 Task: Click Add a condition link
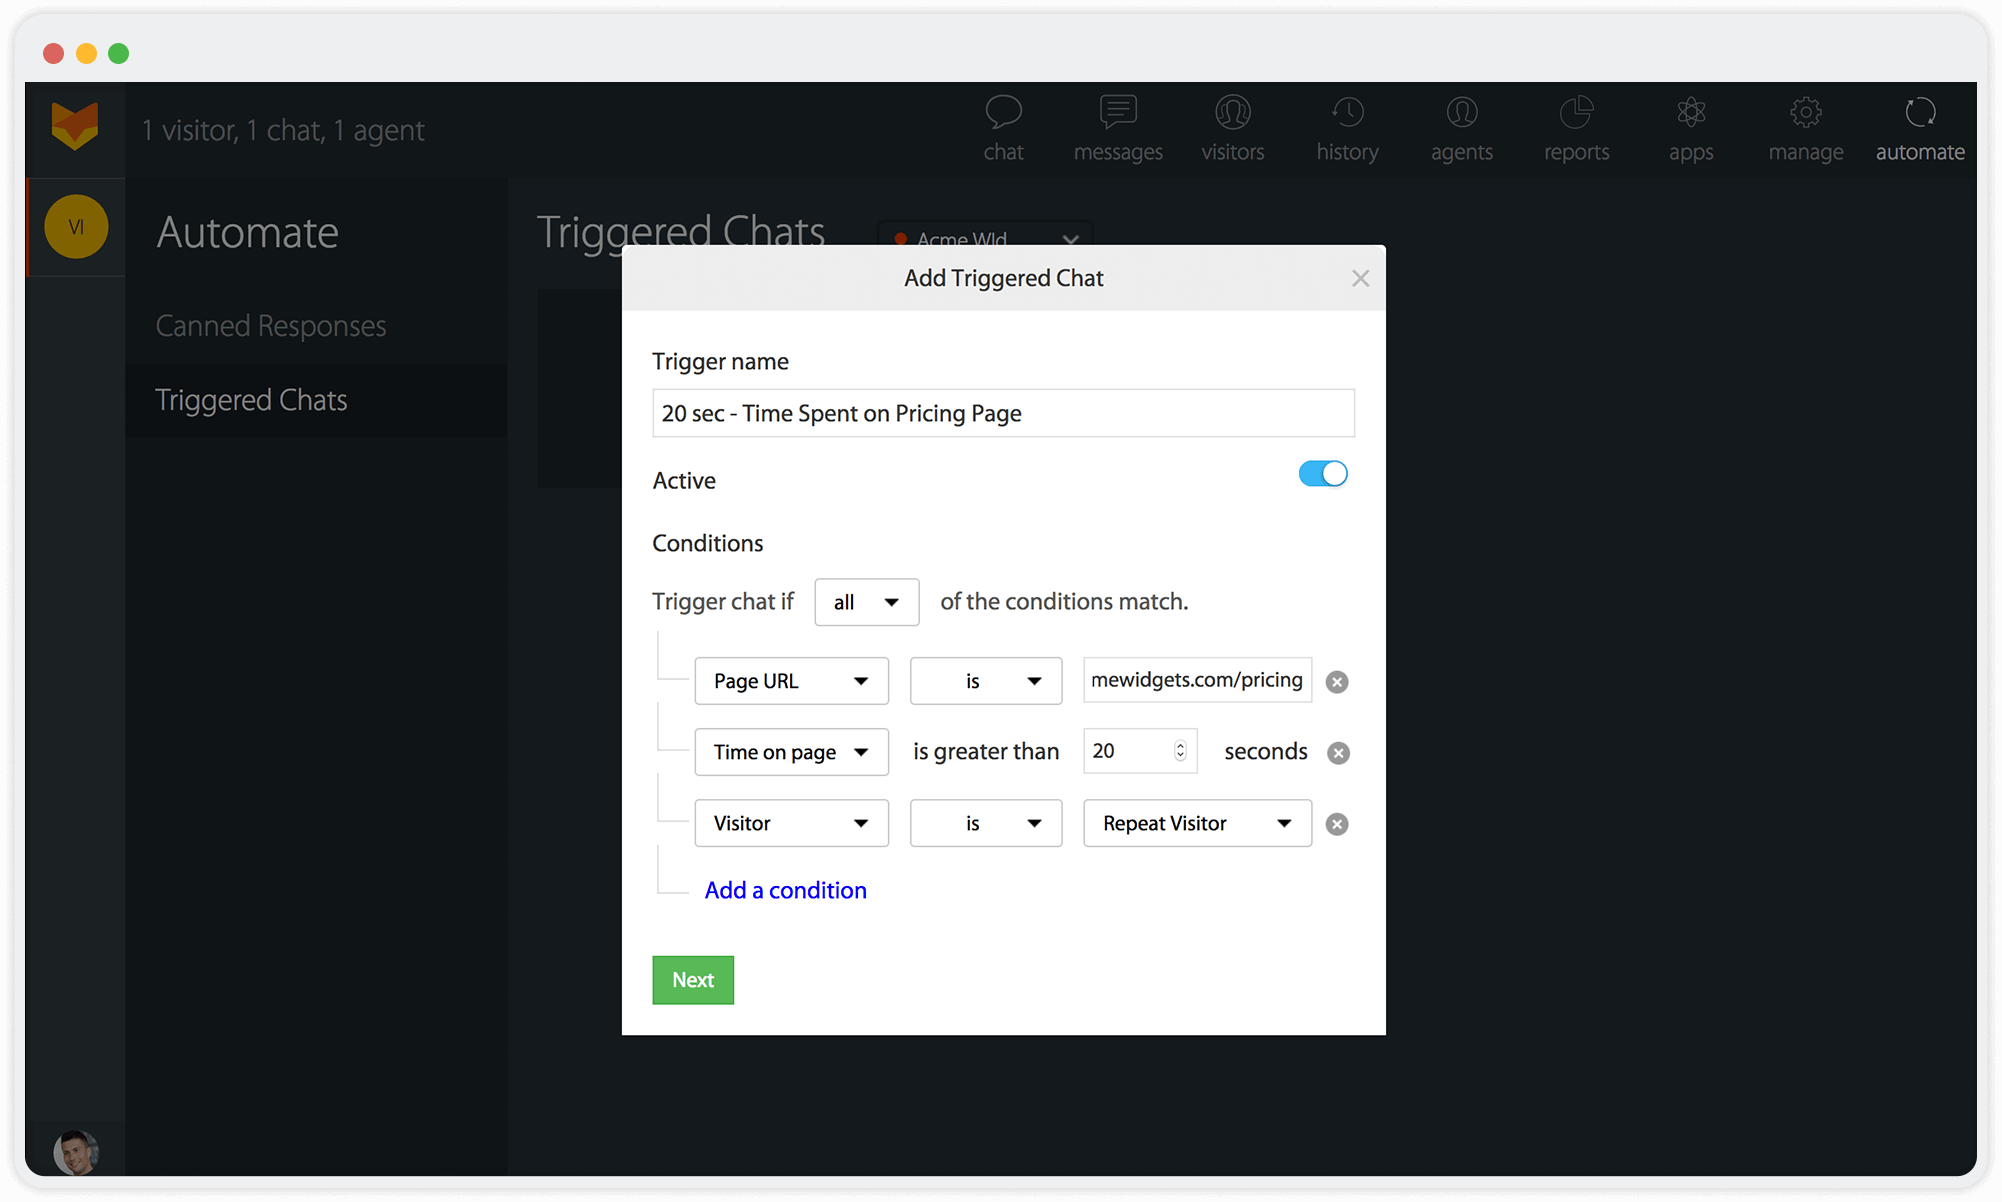coord(785,890)
